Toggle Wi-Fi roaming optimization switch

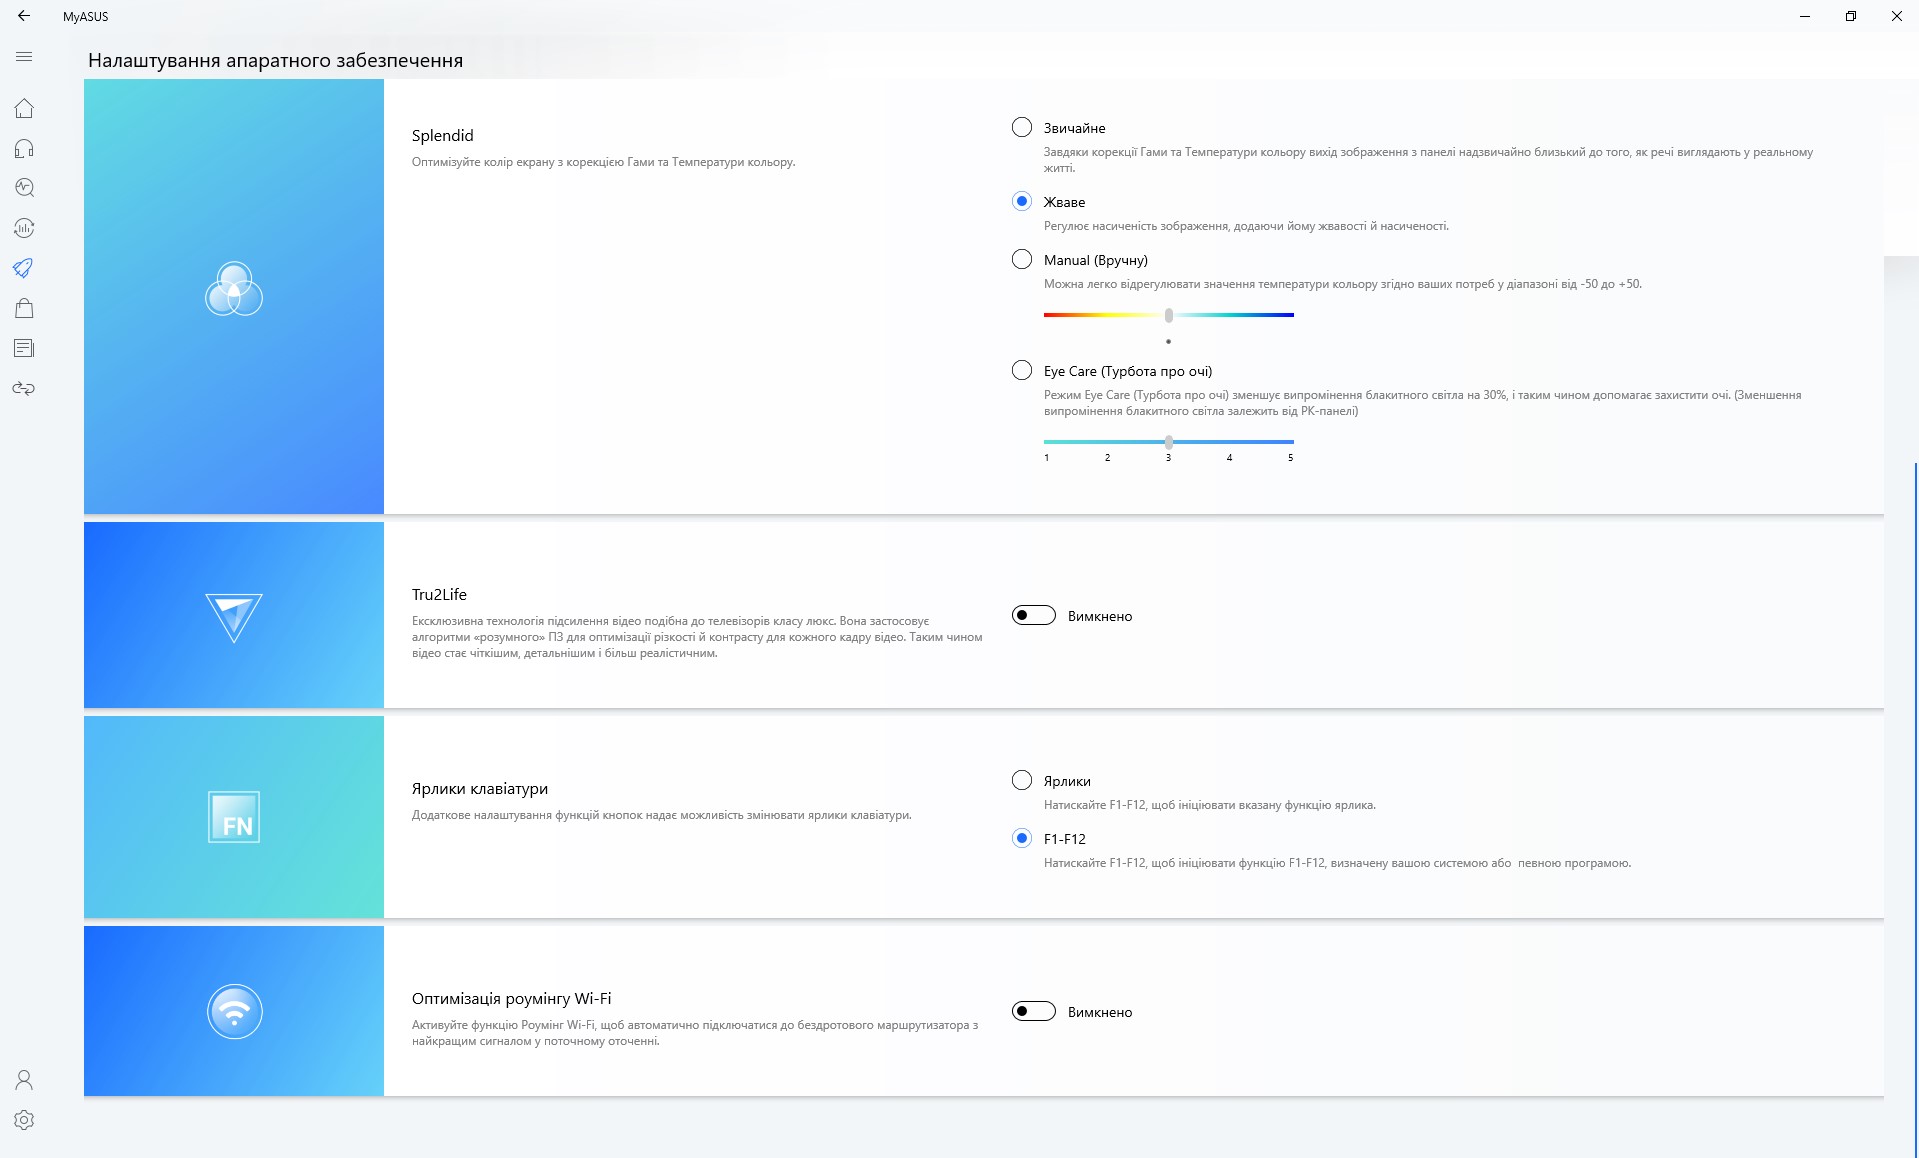click(x=1034, y=1011)
